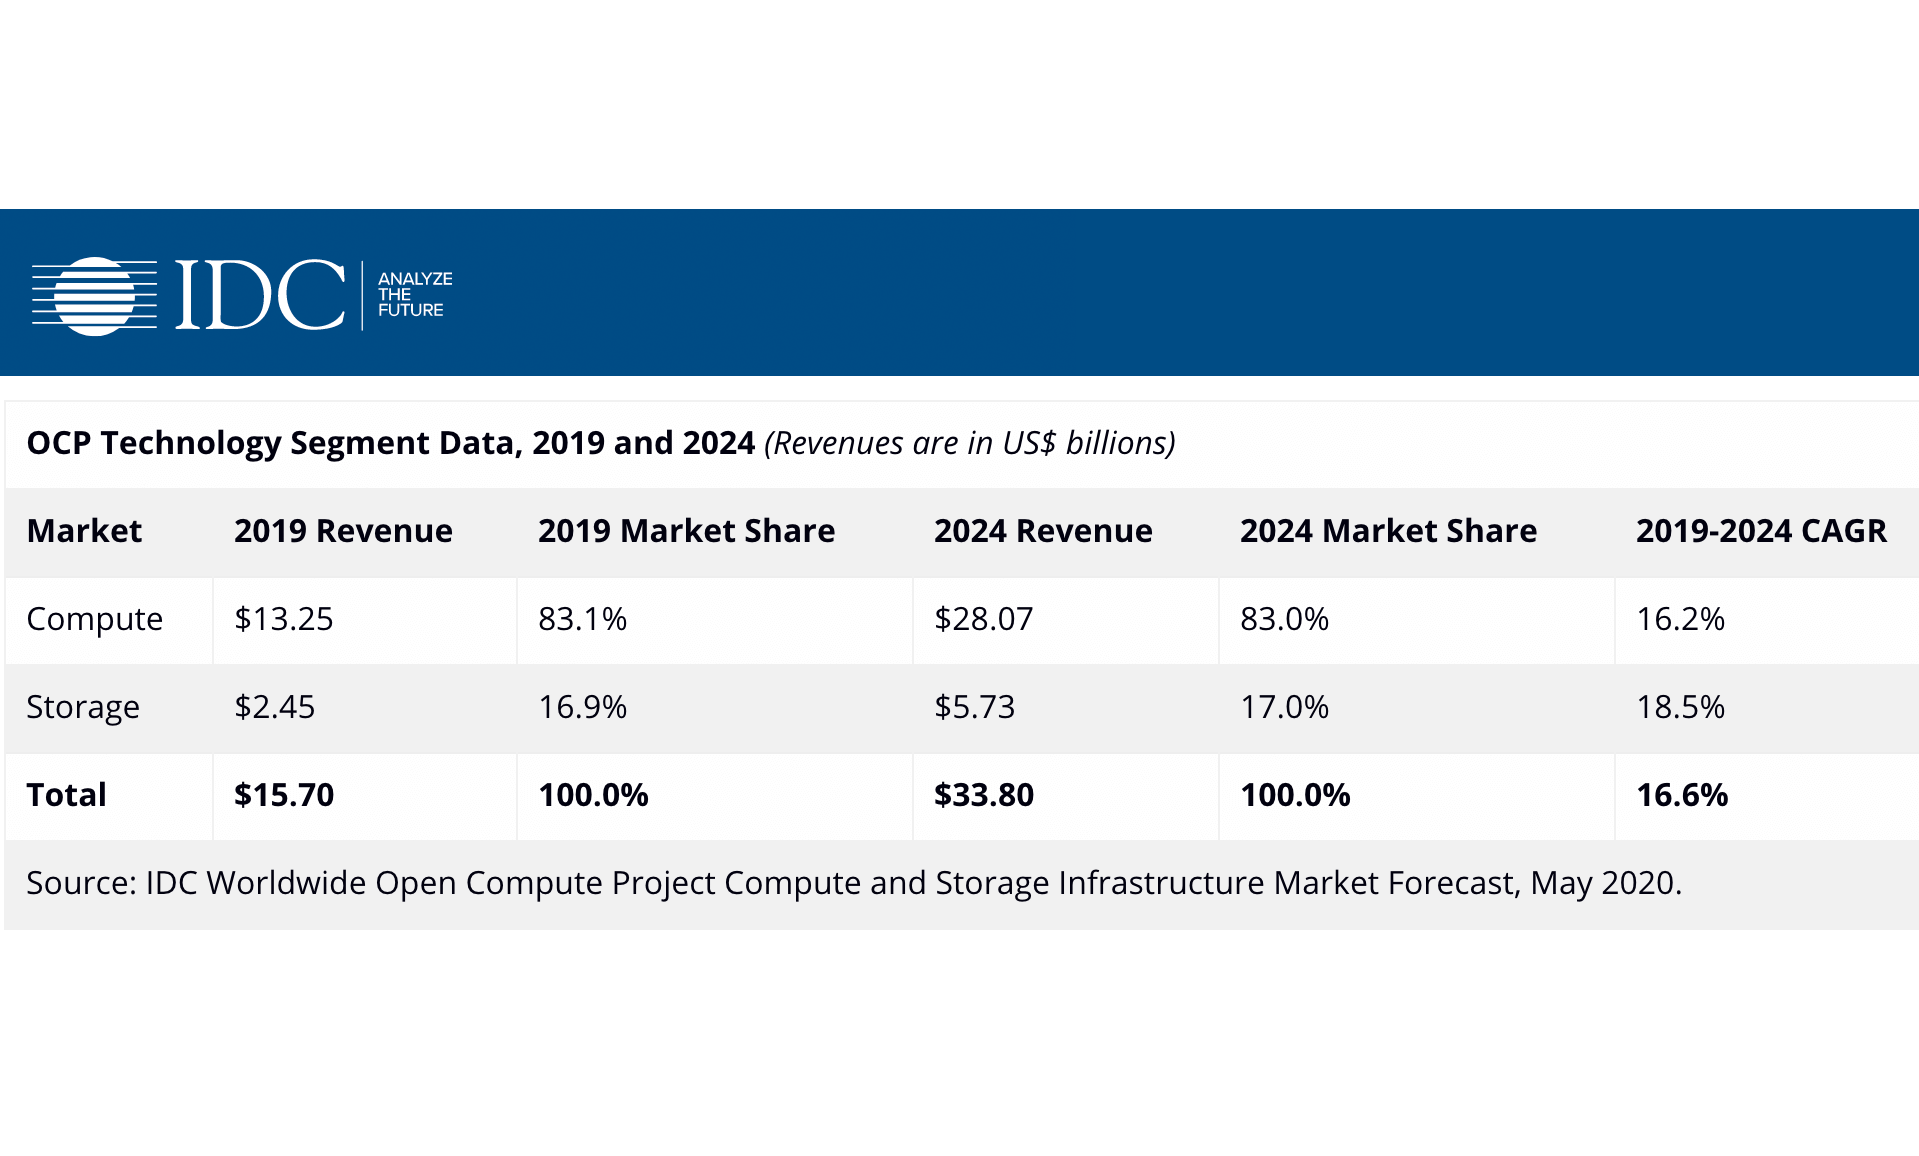Click the Analyze the Future tagline
This screenshot has width=1919, height=1156.
[414, 295]
